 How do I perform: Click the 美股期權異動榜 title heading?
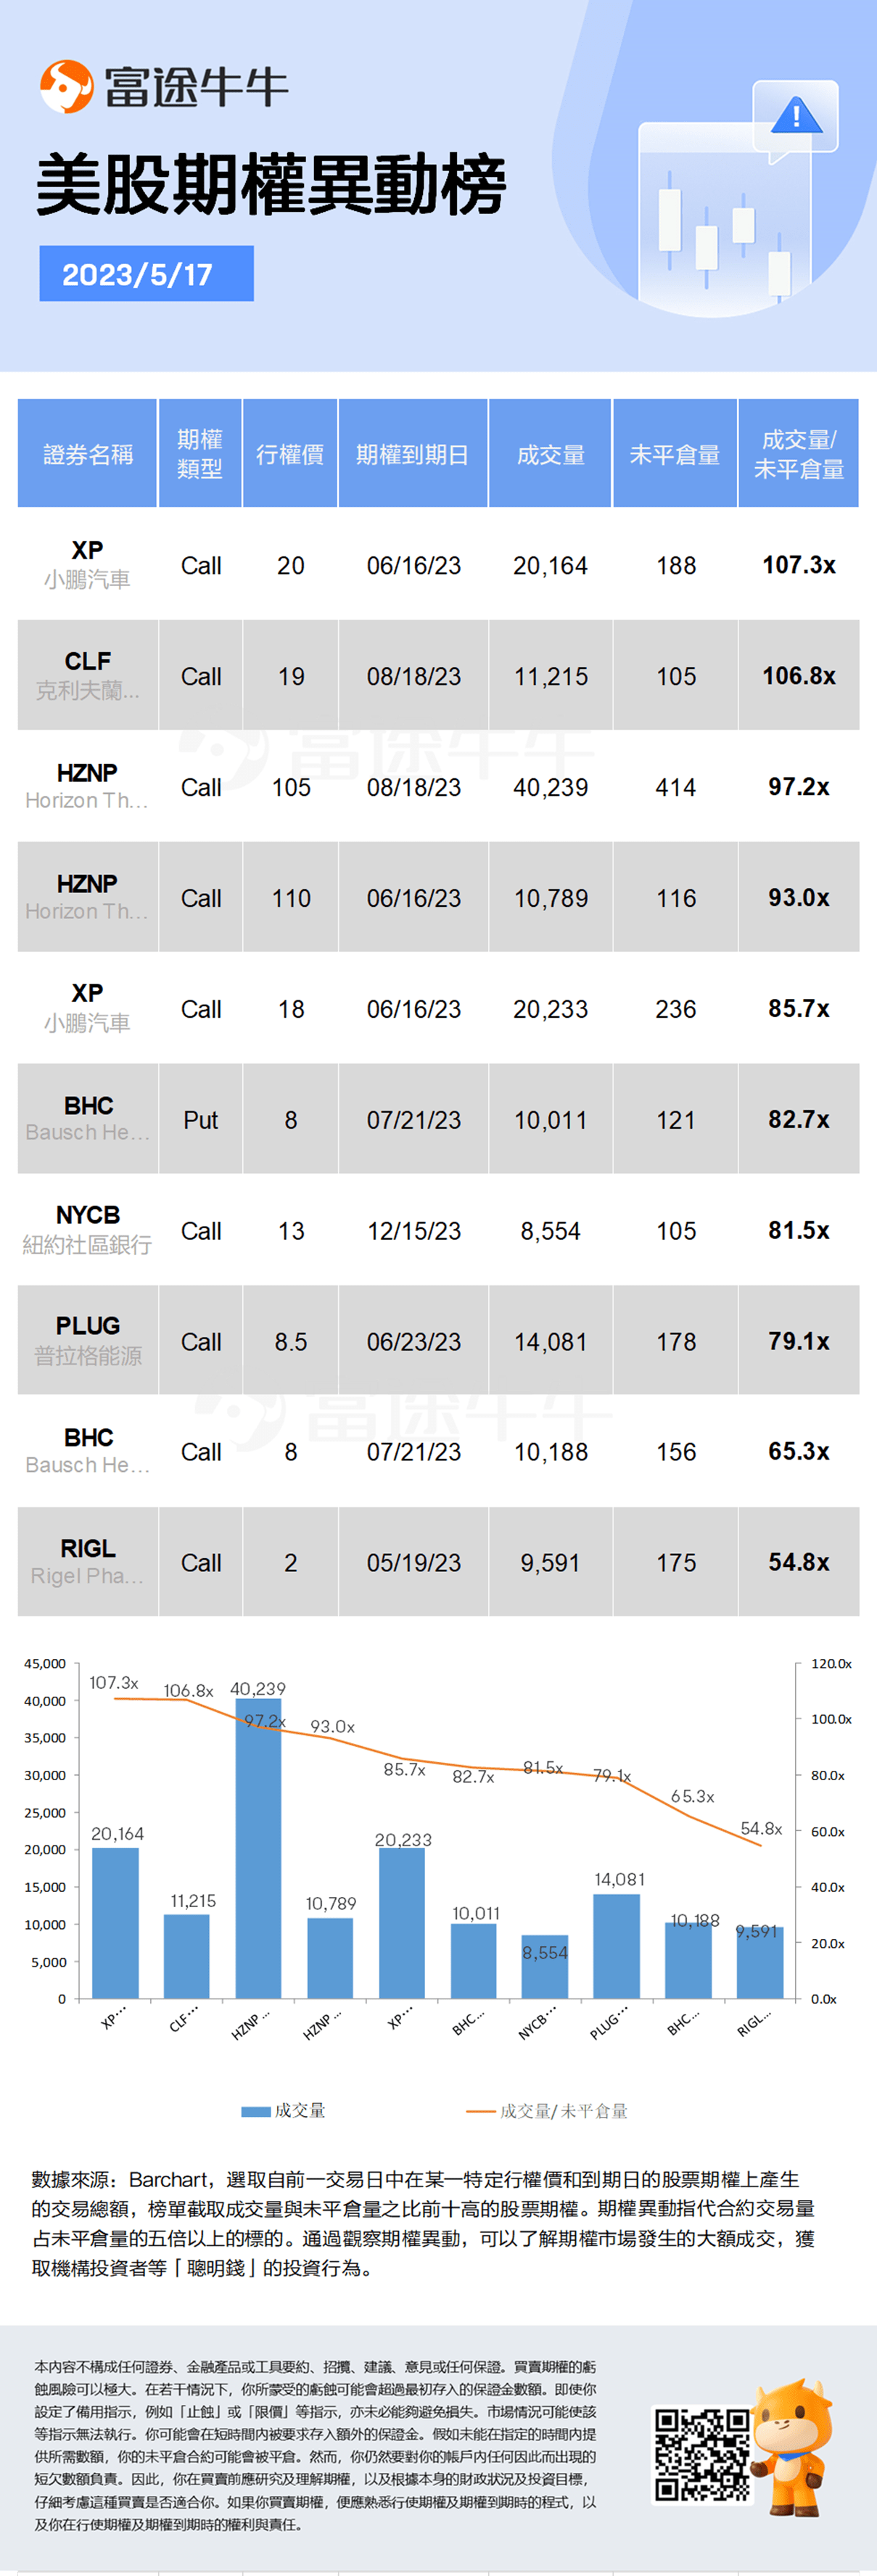click(271, 186)
